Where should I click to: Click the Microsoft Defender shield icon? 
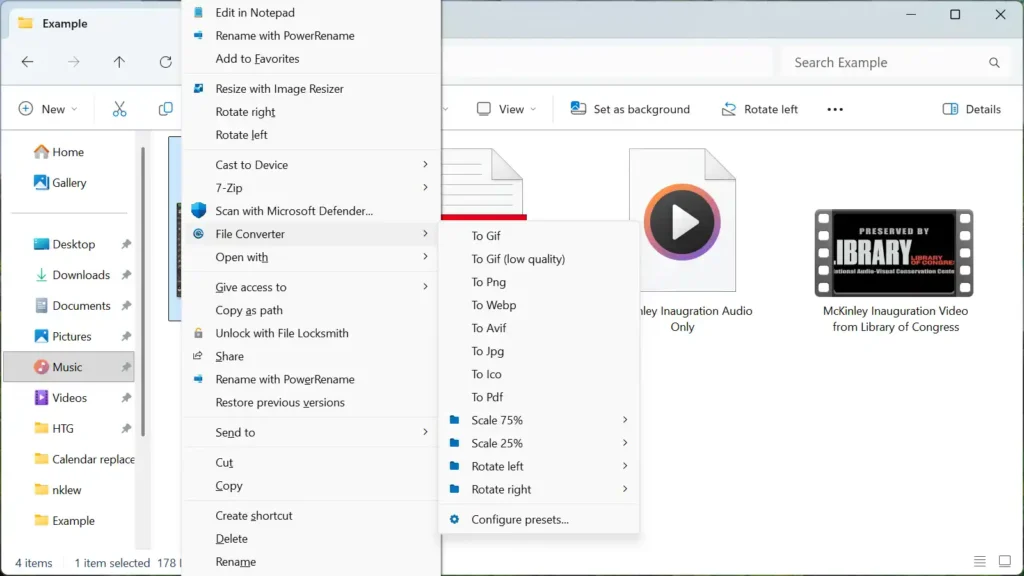point(200,211)
